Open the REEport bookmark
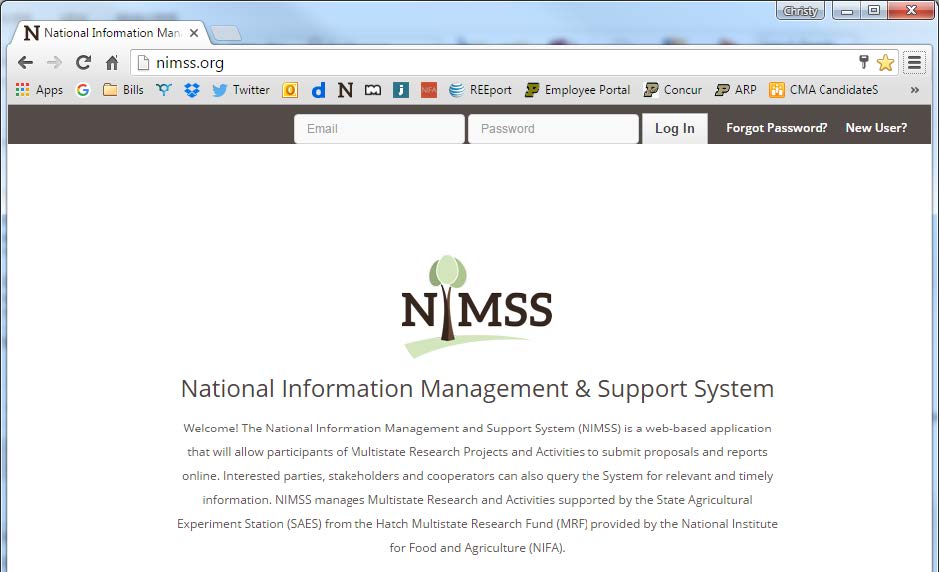The image size is (939, 572). point(480,90)
